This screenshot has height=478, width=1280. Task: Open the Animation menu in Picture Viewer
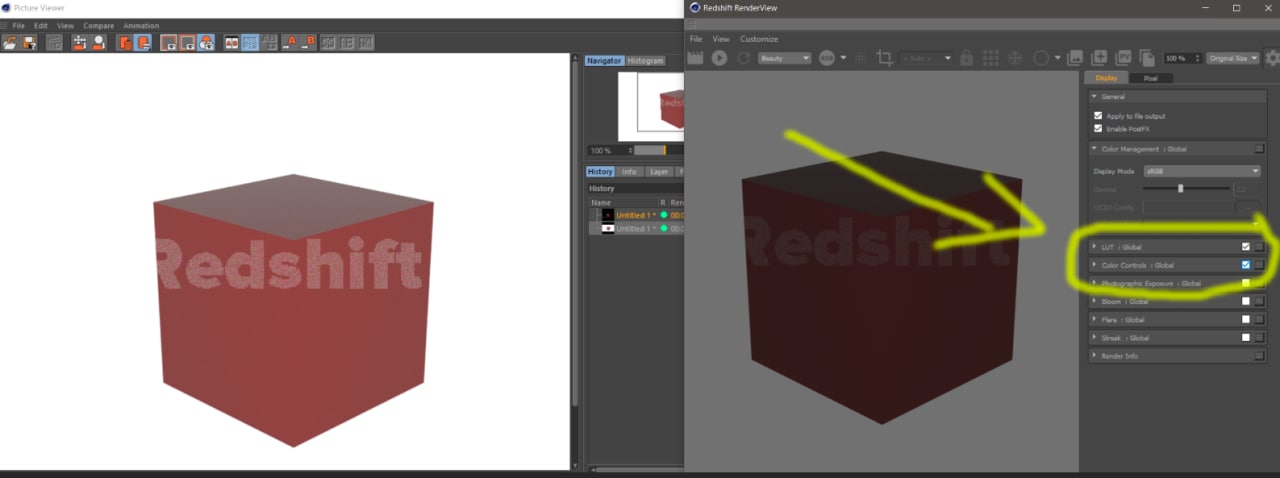point(141,25)
